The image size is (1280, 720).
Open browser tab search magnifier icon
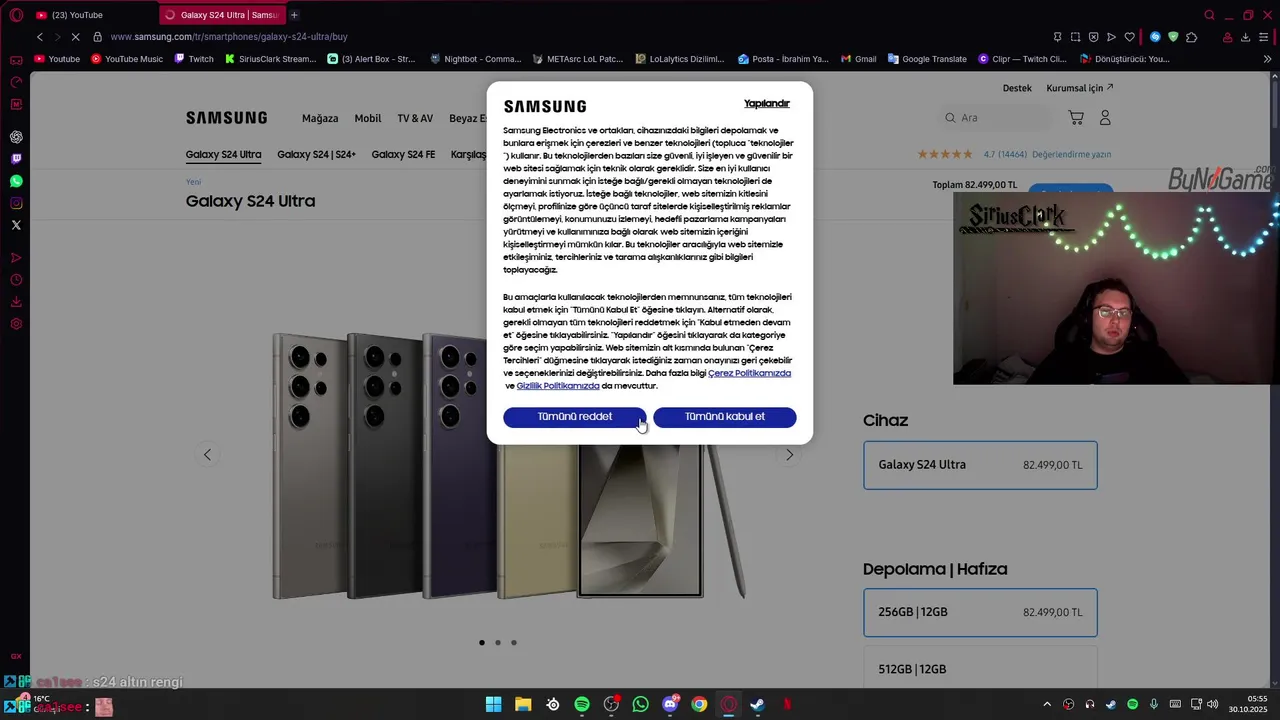pos(1209,15)
